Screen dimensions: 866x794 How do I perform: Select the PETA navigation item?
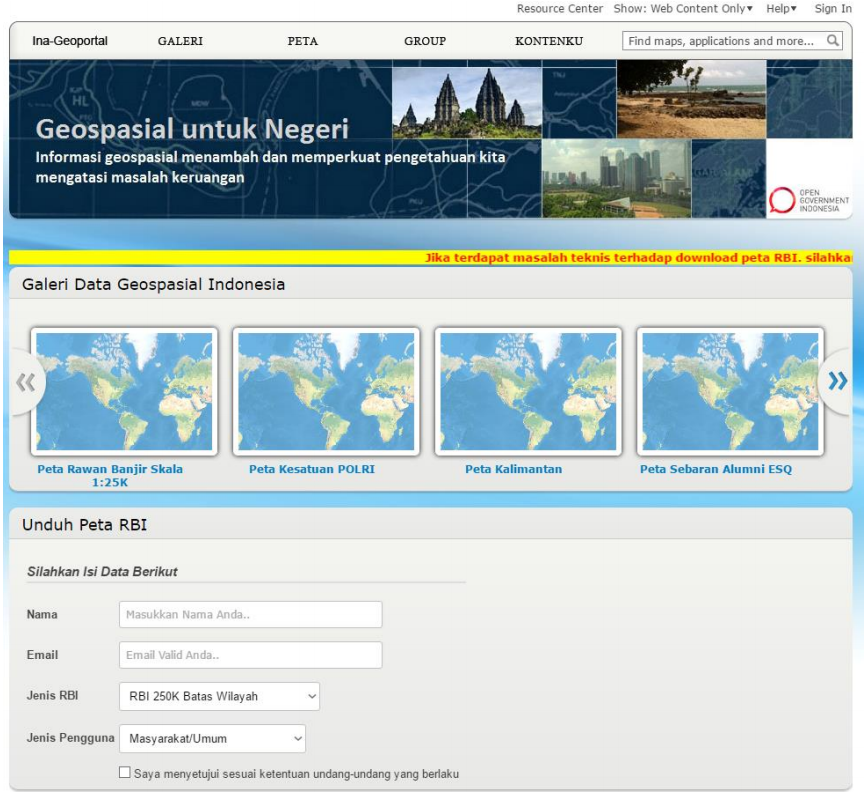click(x=303, y=41)
